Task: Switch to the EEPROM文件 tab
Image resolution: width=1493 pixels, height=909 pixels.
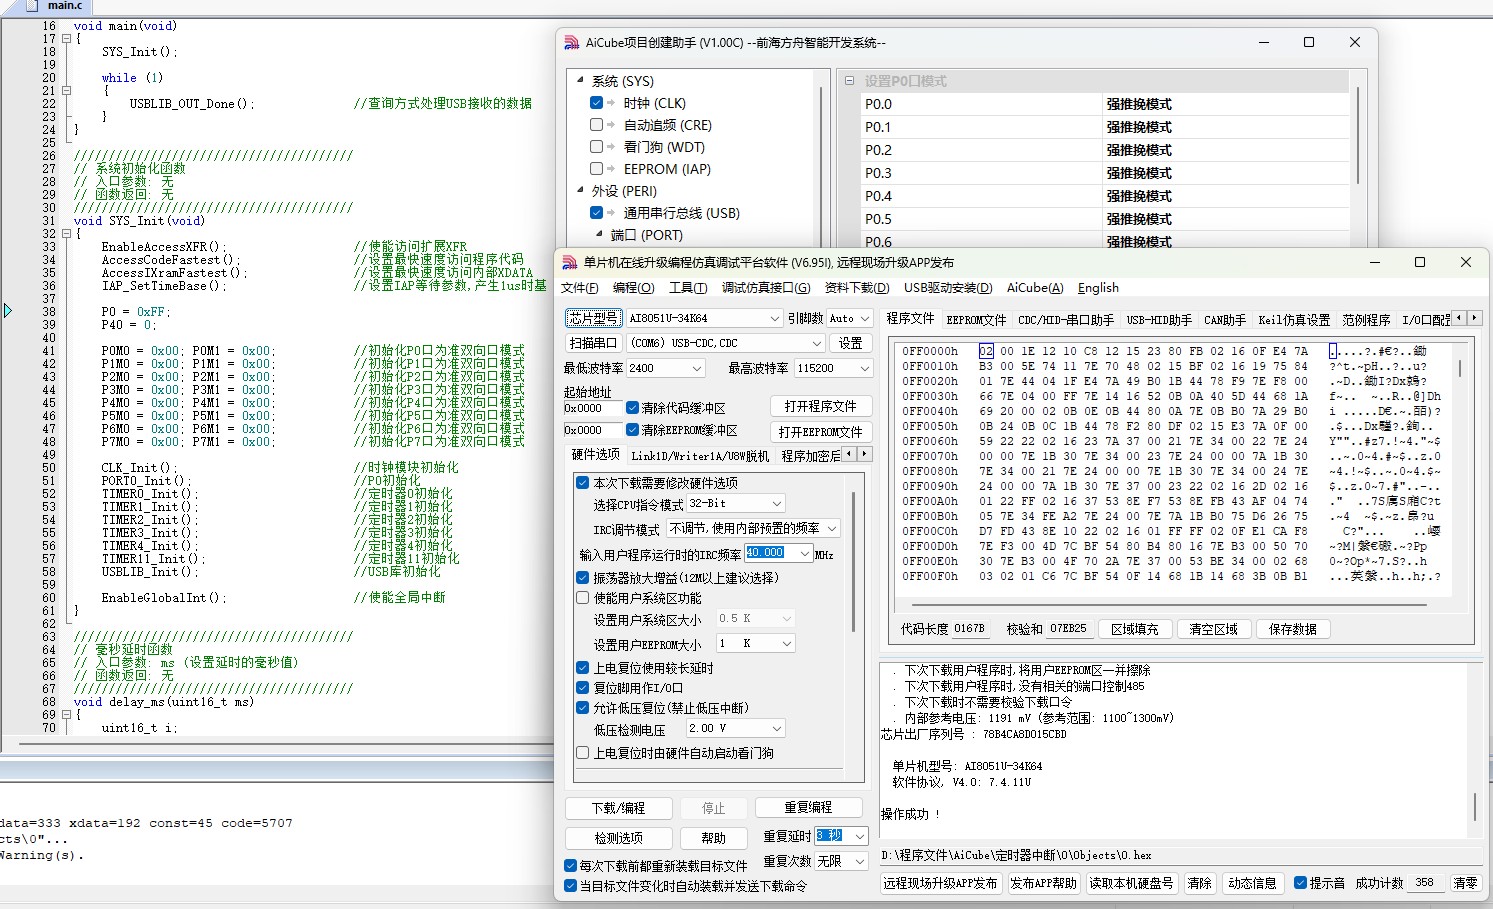Action: pos(976,320)
